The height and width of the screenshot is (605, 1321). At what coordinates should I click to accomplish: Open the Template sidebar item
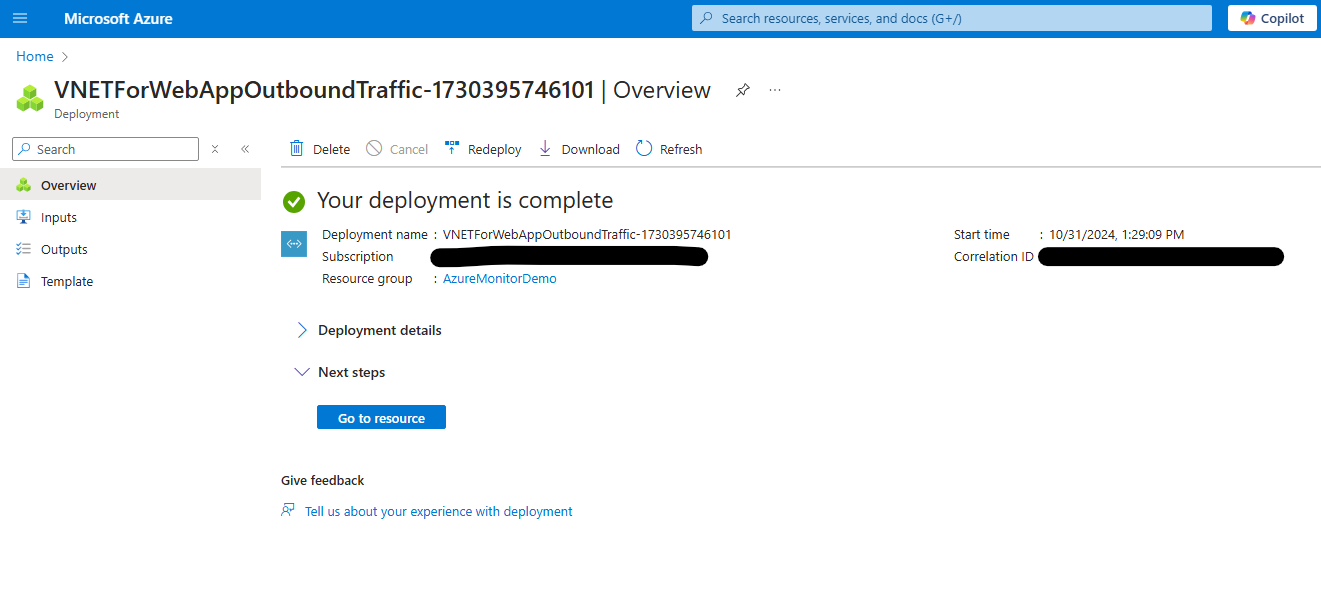pos(66,281)
